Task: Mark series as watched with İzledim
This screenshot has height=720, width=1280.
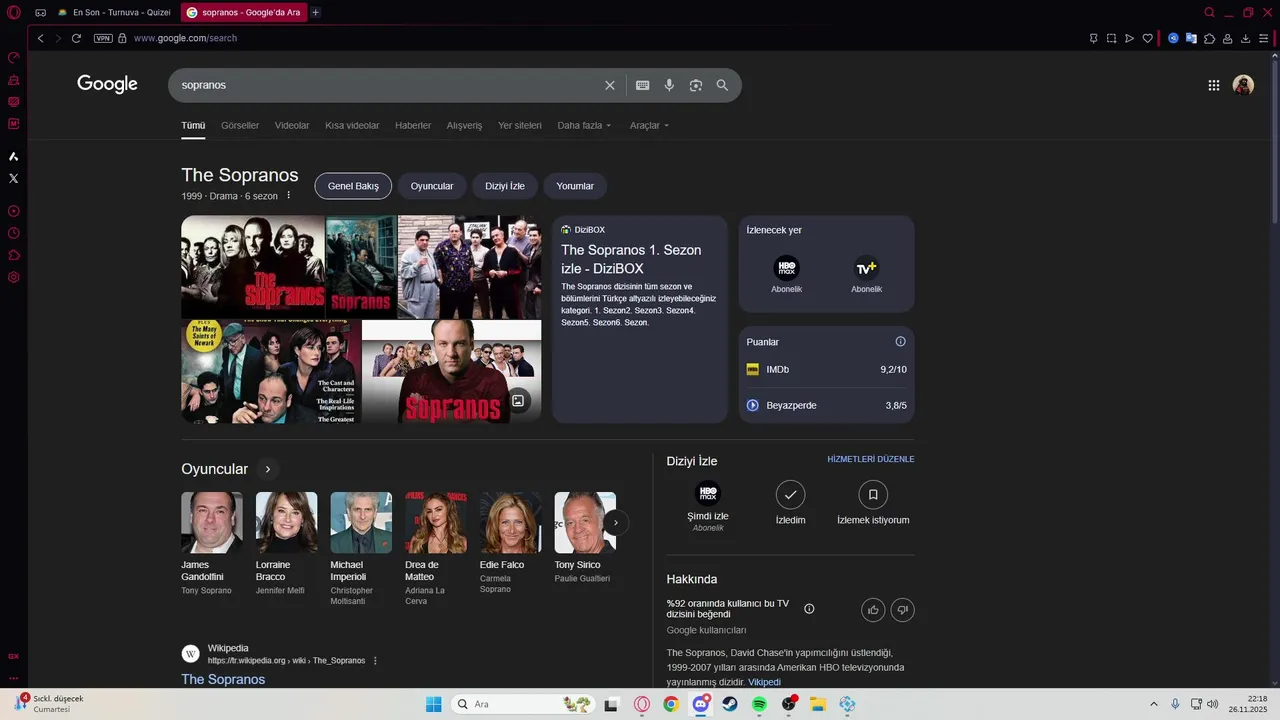Action: (x=790, y=503)
